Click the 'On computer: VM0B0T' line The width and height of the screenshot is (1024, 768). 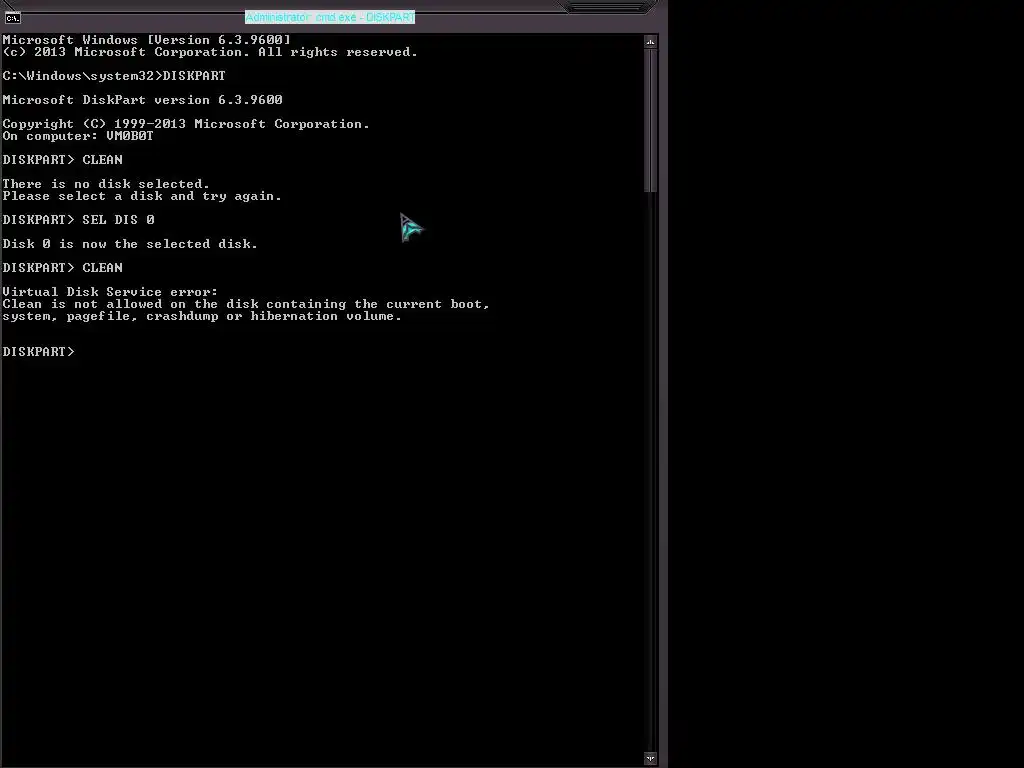[x=78, y=136]
